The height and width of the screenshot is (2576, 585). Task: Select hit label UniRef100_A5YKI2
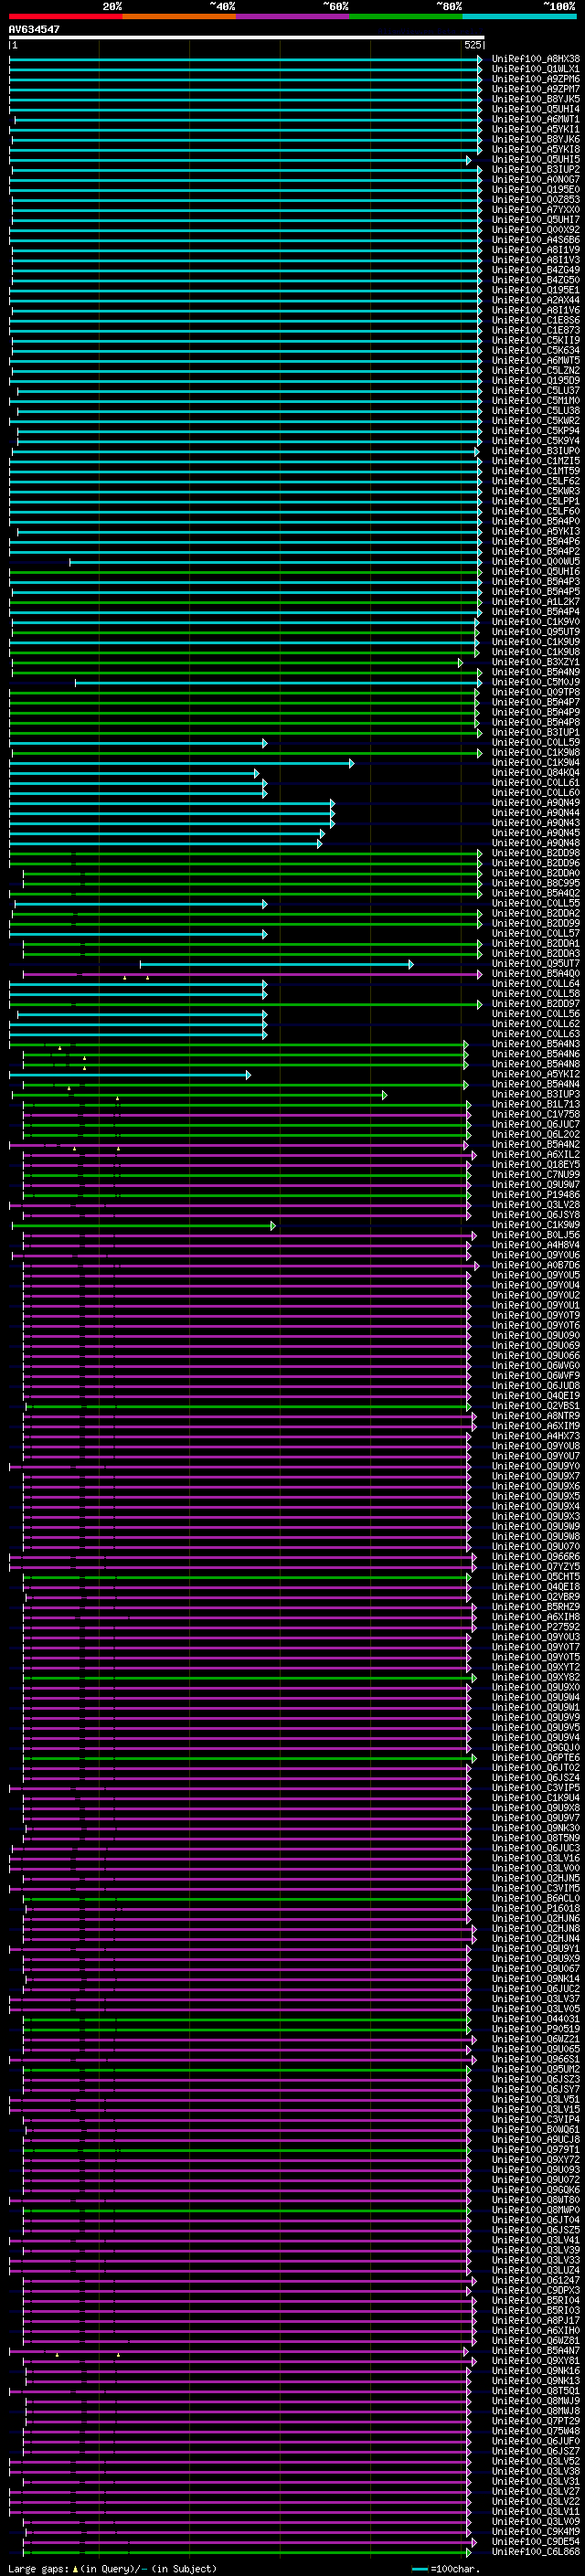pyautogui.click(x=536, y=1075)
